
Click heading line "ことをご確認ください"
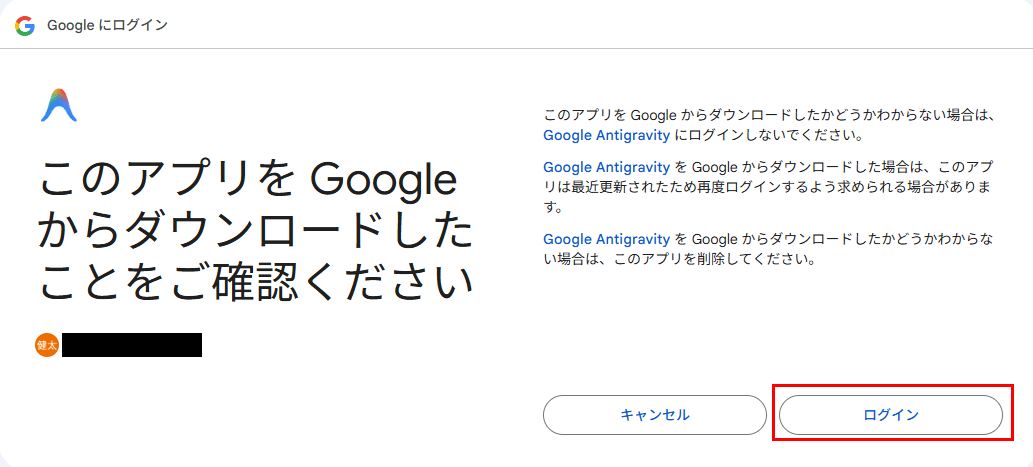255,283
